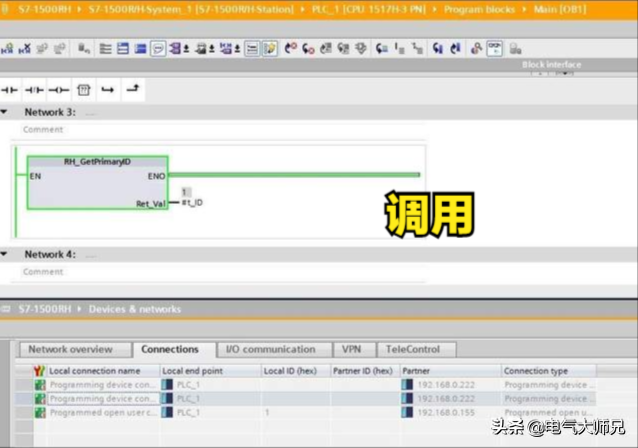Click the open branch favorites icon
This screenshot has height=448, width=638.
[x=108, y=90]
